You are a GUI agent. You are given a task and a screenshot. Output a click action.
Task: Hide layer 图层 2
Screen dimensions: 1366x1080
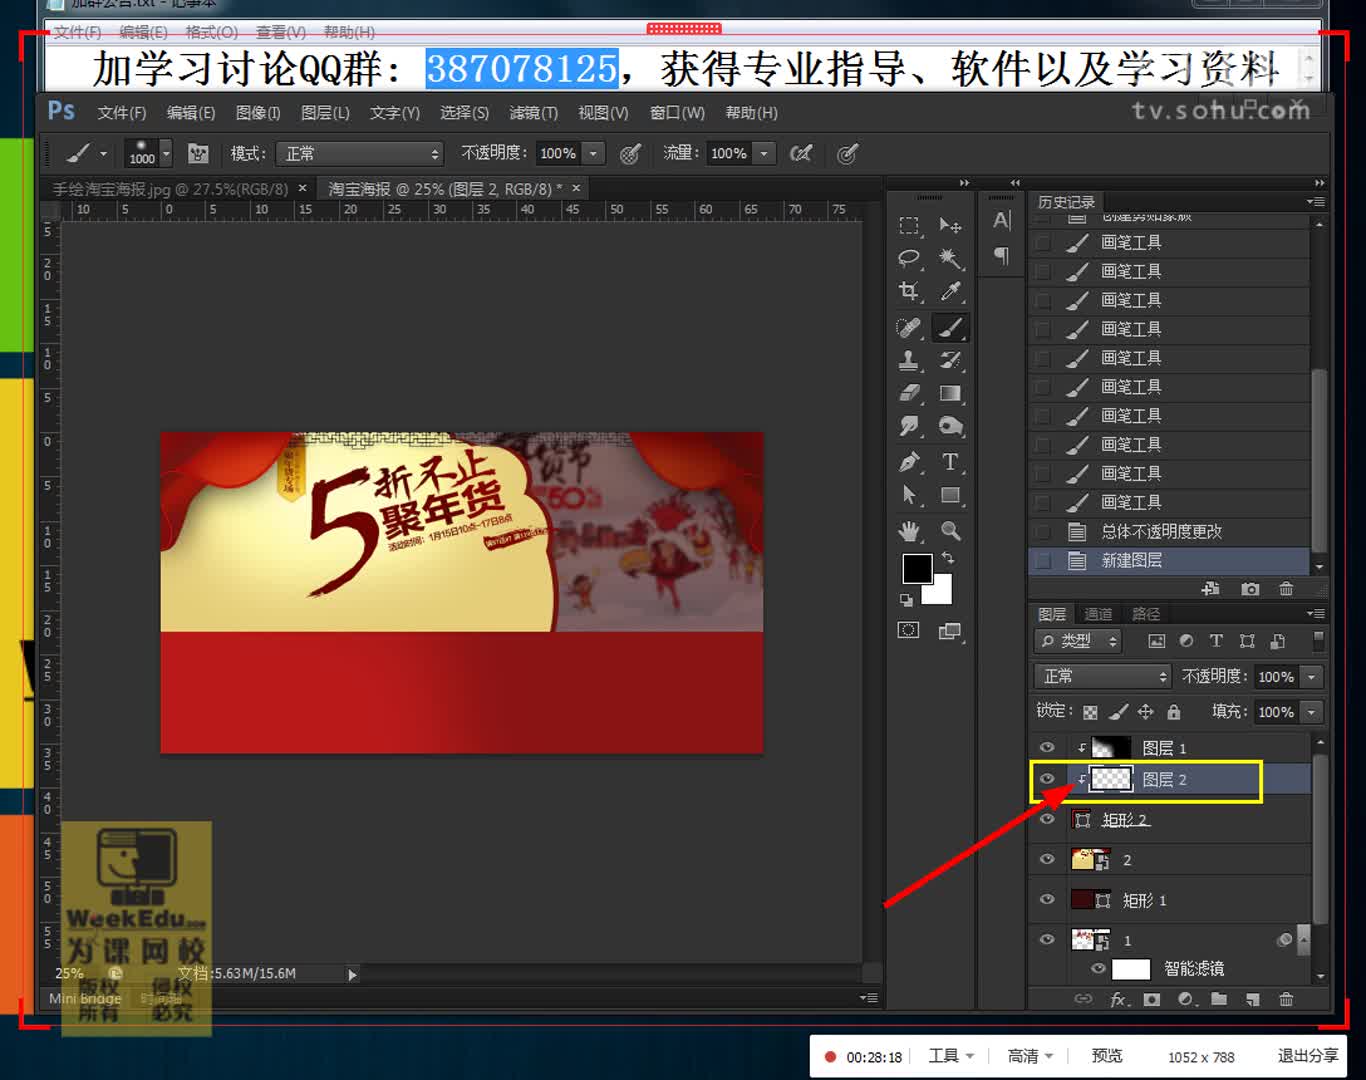coord(1047,779)
